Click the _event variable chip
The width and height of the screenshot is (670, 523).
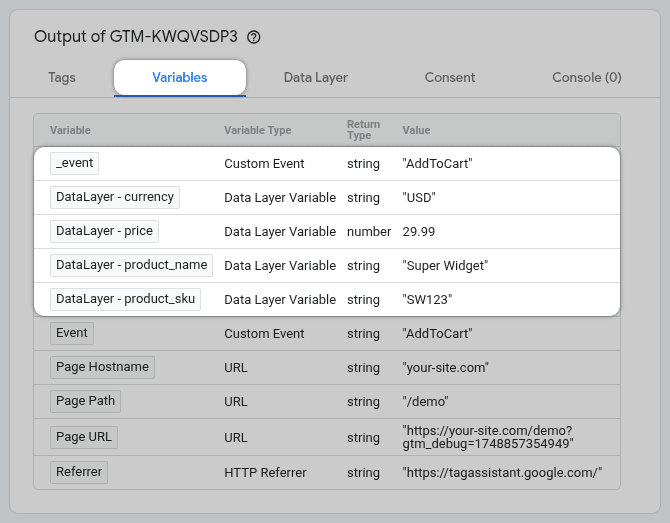[x=74, y=163]
